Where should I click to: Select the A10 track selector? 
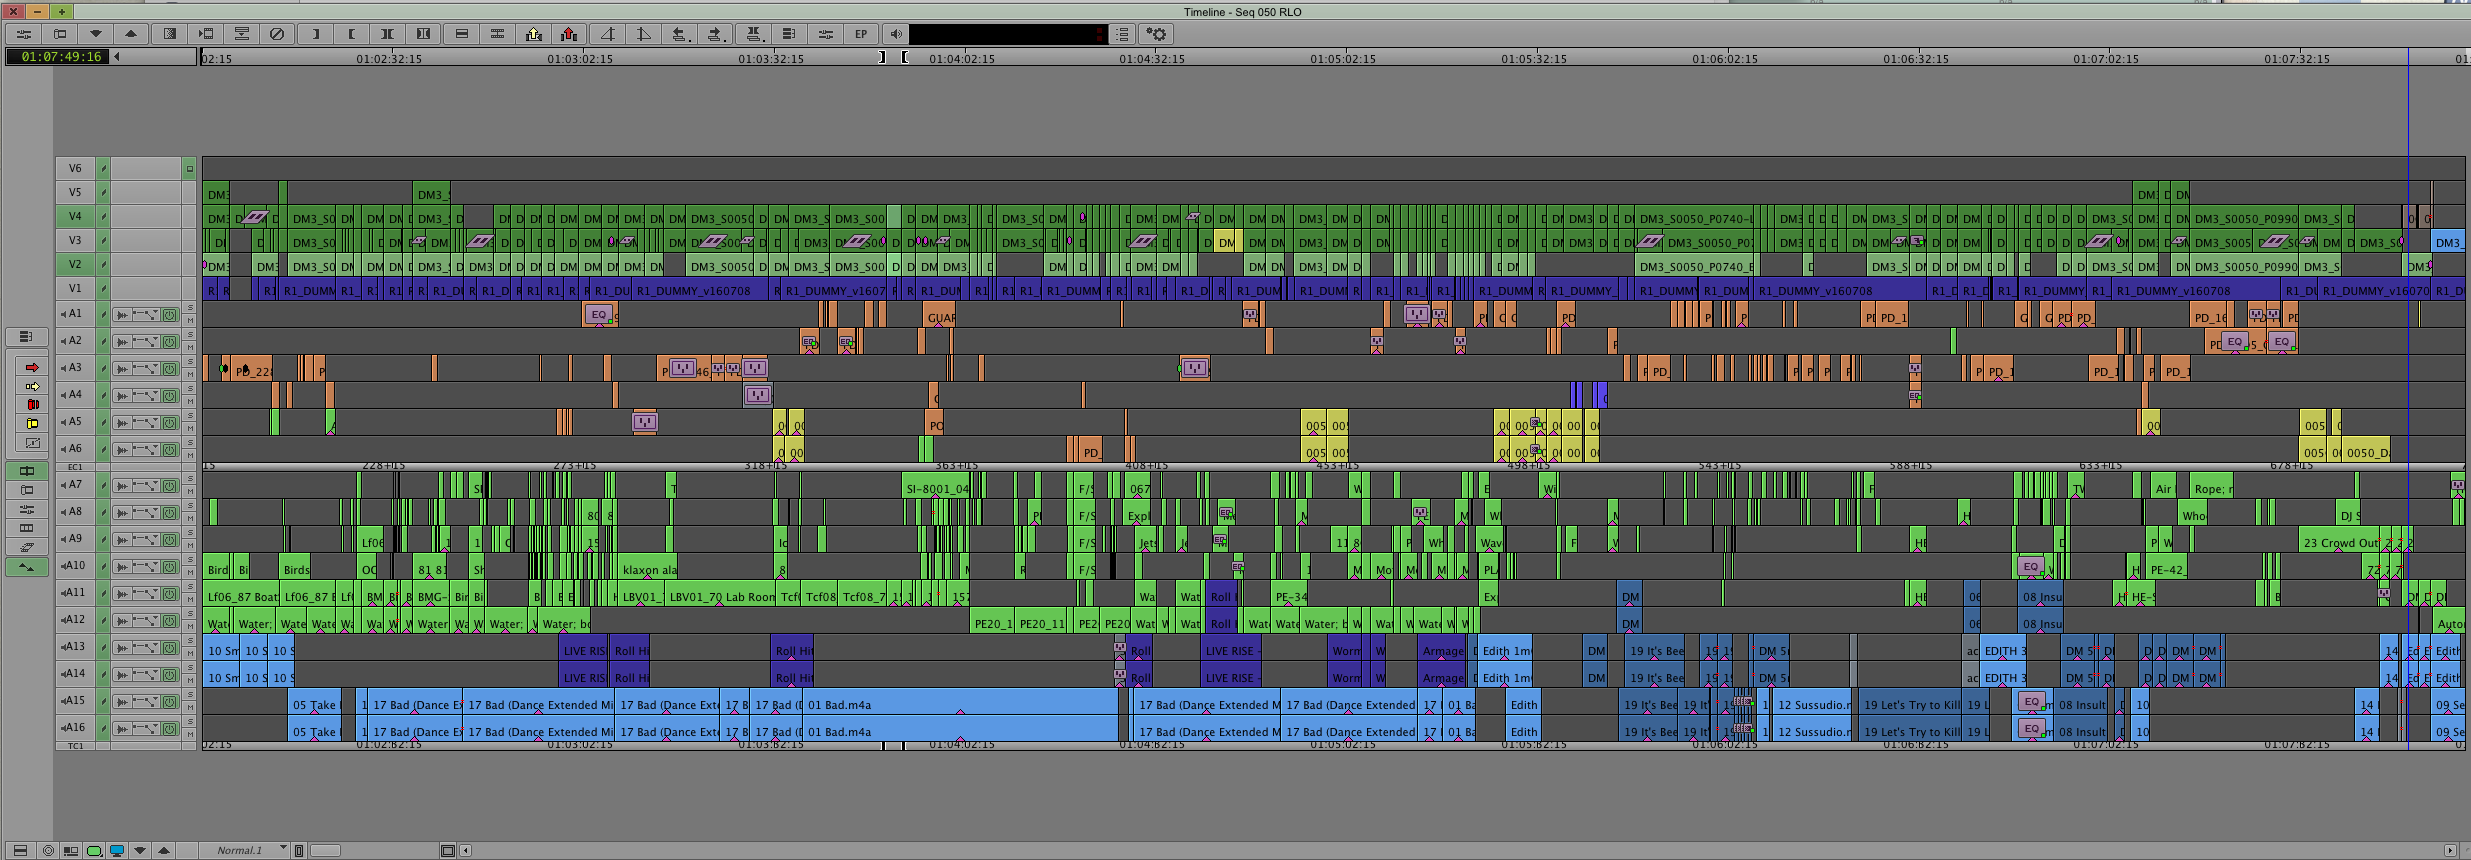tap(75, 566)
